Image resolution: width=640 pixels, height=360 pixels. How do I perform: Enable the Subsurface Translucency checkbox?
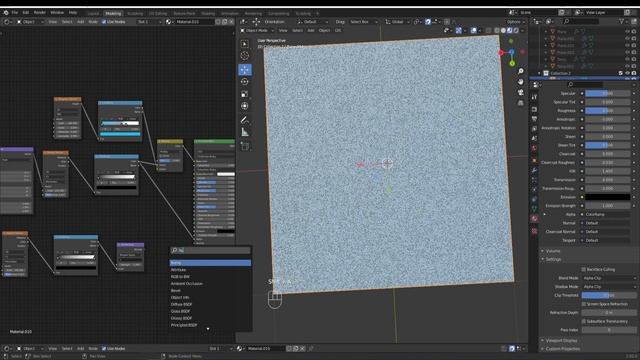tap(584, 321)
